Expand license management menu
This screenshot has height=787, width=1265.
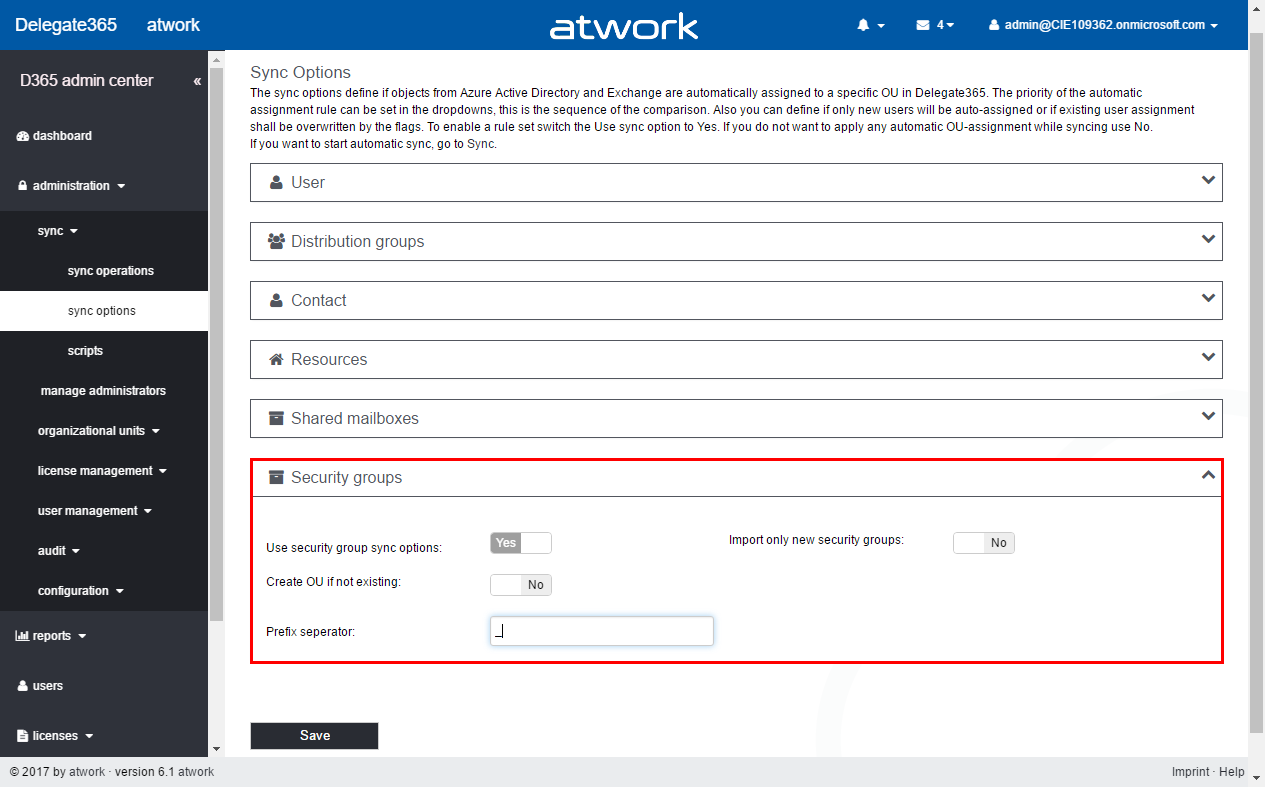[102, 471]
